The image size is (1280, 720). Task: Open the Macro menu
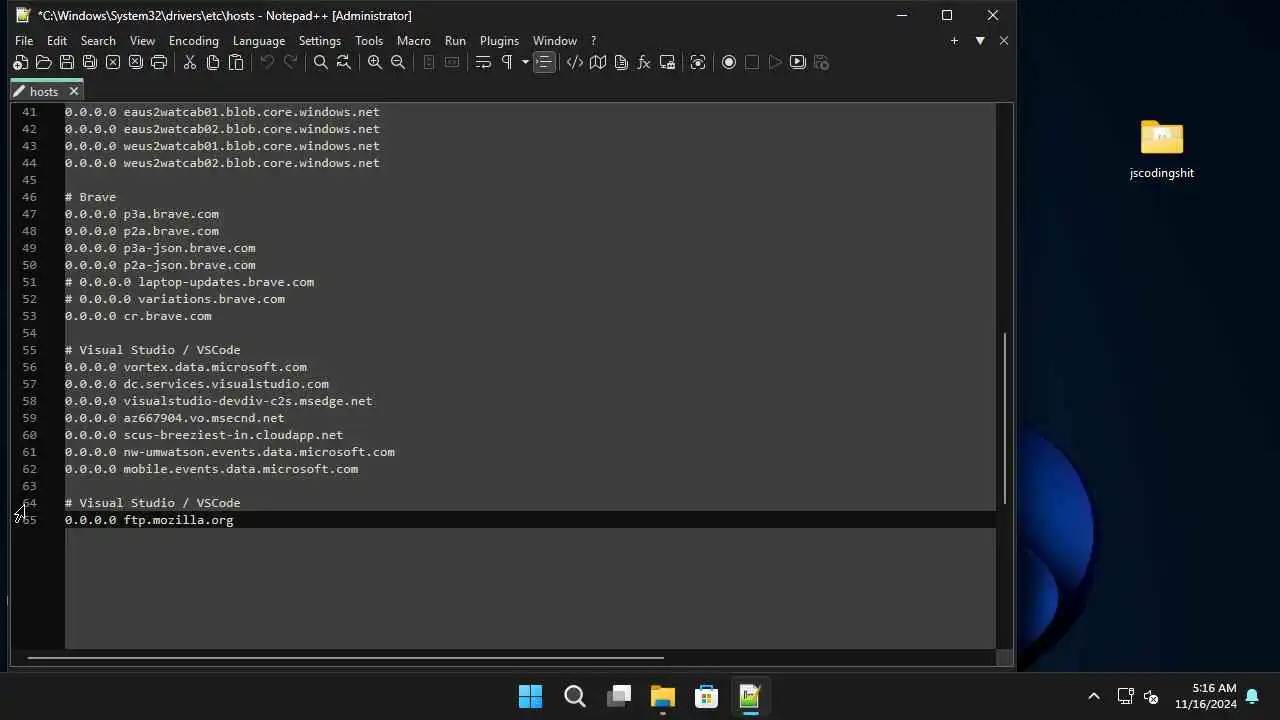point(414,41)
